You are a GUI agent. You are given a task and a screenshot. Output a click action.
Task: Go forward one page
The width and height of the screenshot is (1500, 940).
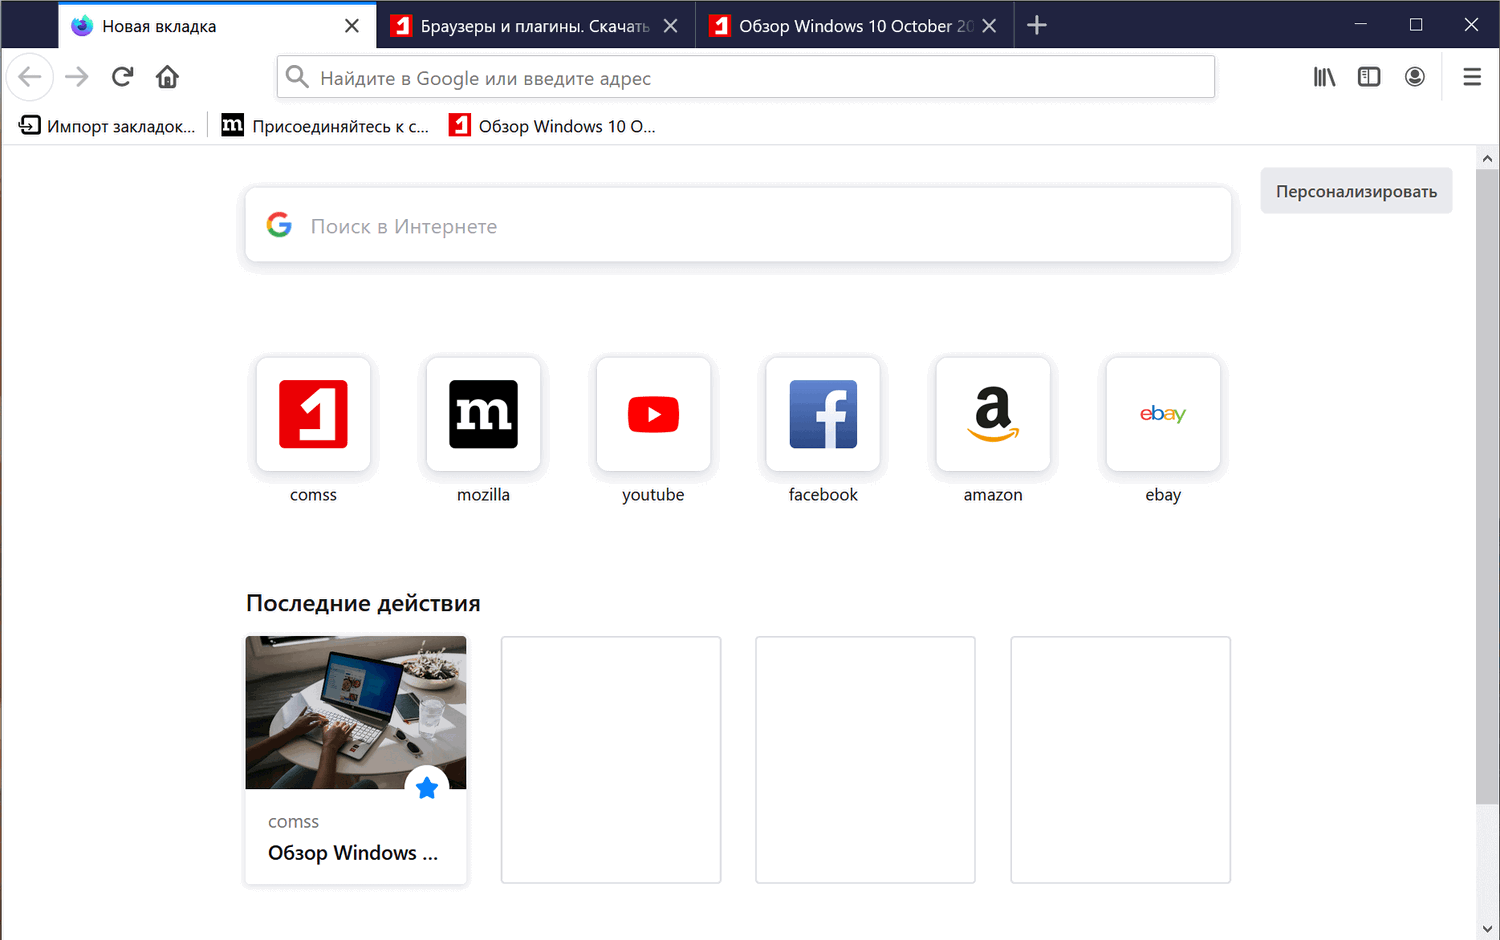click(x=77, y=77)
